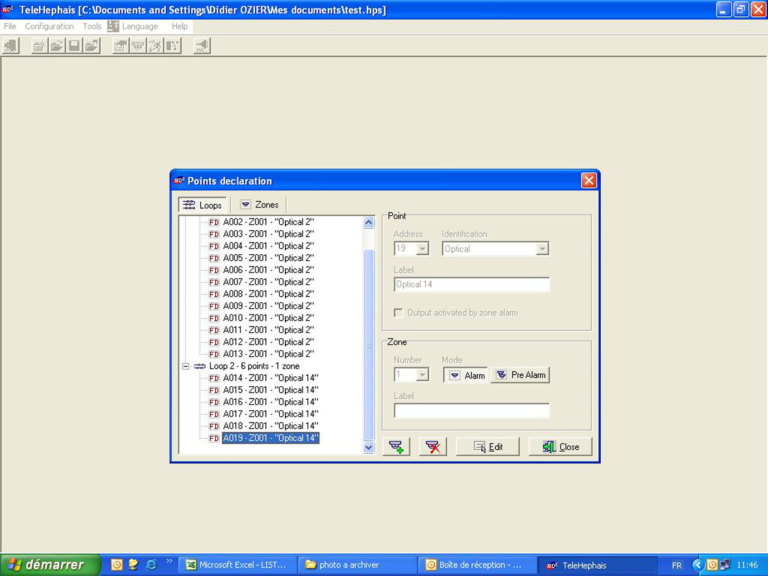The image size is (768, 576).
Task: Click the tree list scrollbar up arrow
Action: [x=368, y=223]
